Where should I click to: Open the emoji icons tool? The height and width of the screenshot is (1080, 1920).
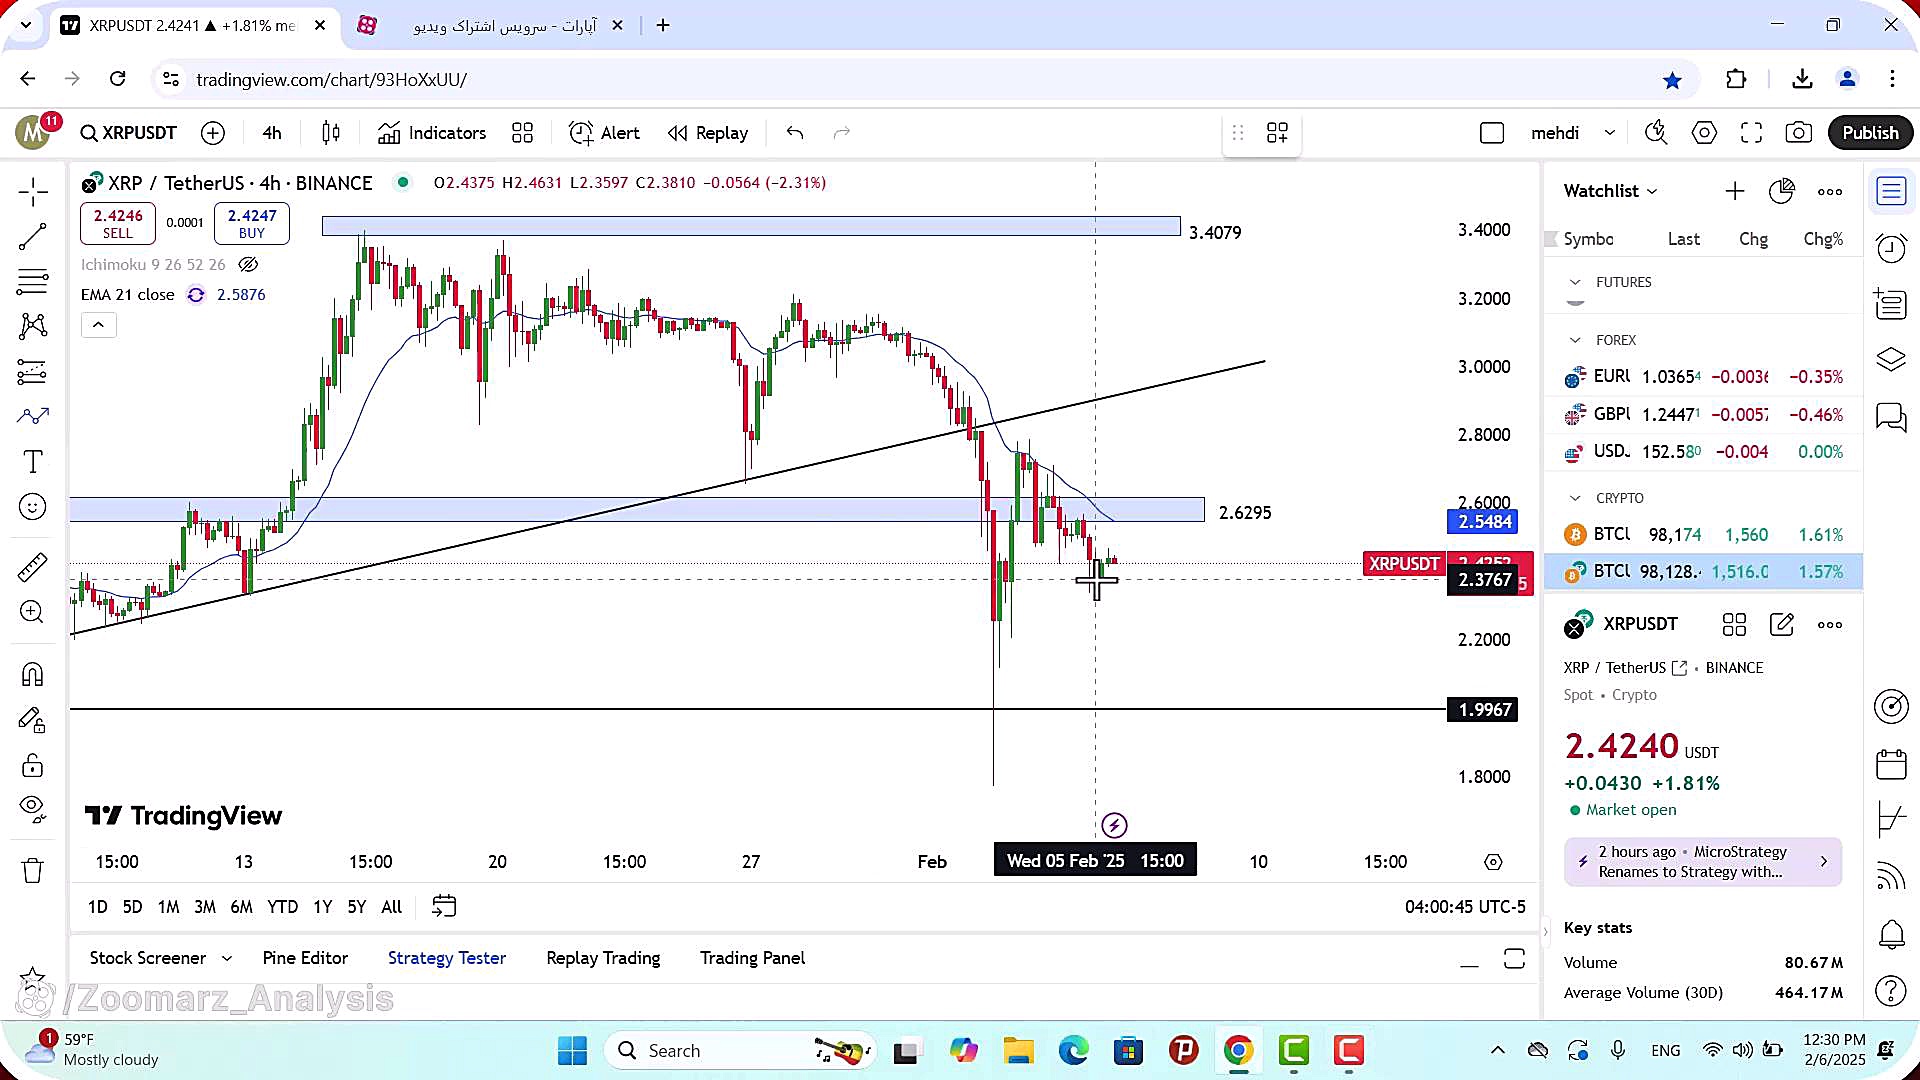click(32, 507)
